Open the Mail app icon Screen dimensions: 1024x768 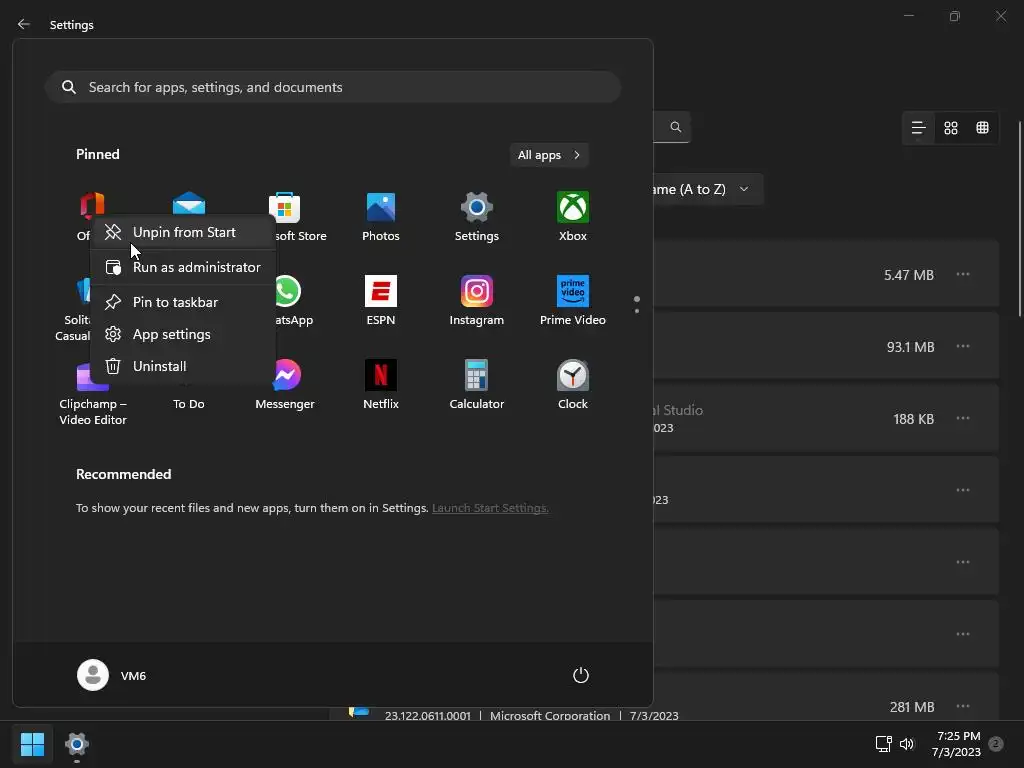click(189, 204)
